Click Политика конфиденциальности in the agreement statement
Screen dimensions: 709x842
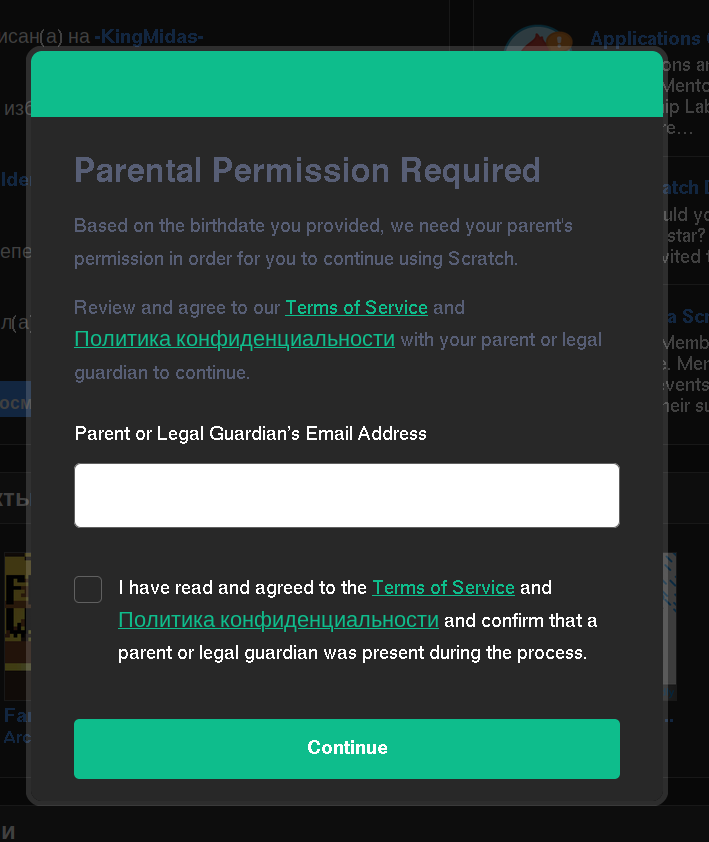[278, 620]
